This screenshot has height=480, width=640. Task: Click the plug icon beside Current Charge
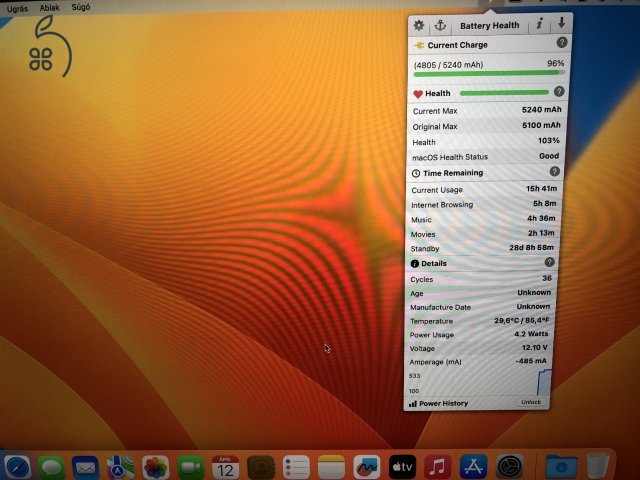[x=419, y=45]
